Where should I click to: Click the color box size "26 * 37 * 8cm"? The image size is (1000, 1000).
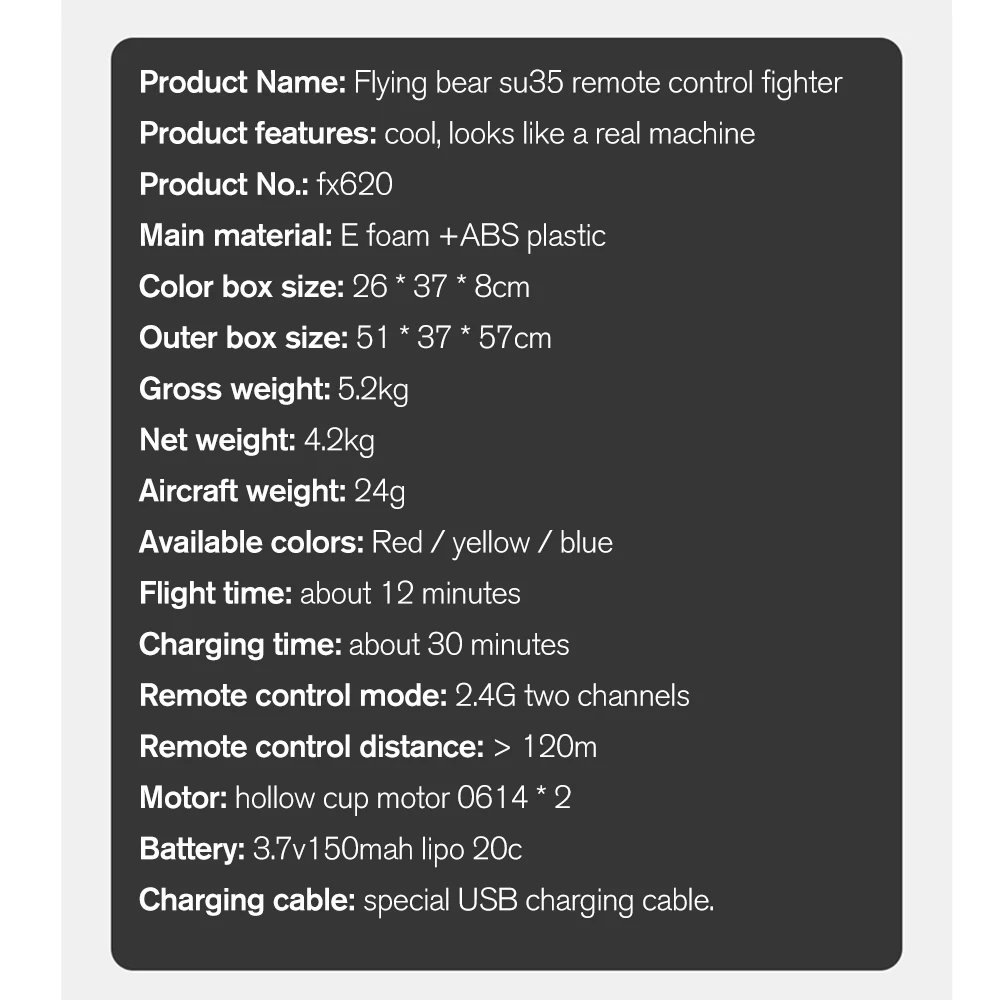click(441, 287)
